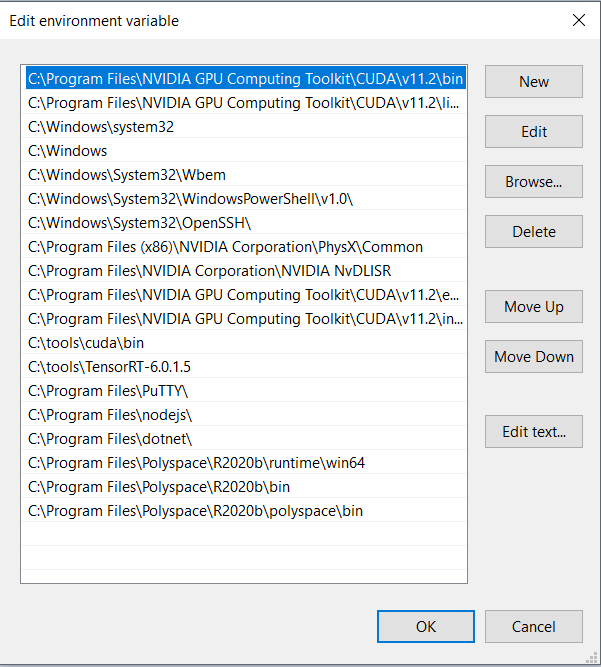This screenshot has width=601, height=667.
Task: Open Edit text... view
Action: pyautogui.click(x=533, y=432)
